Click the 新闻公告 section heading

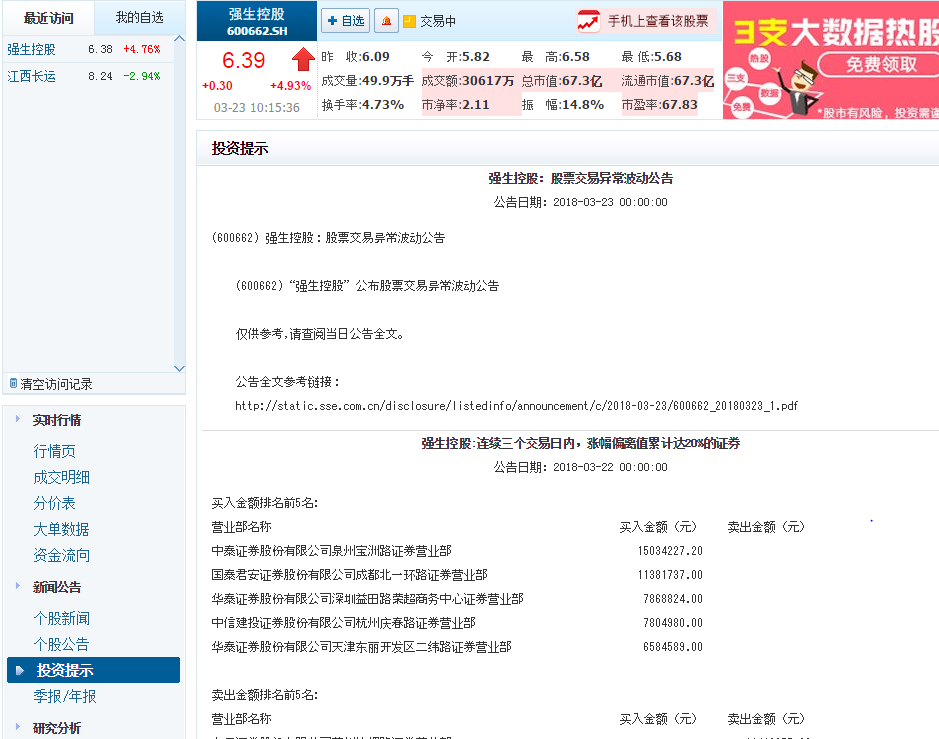[56, 587]
